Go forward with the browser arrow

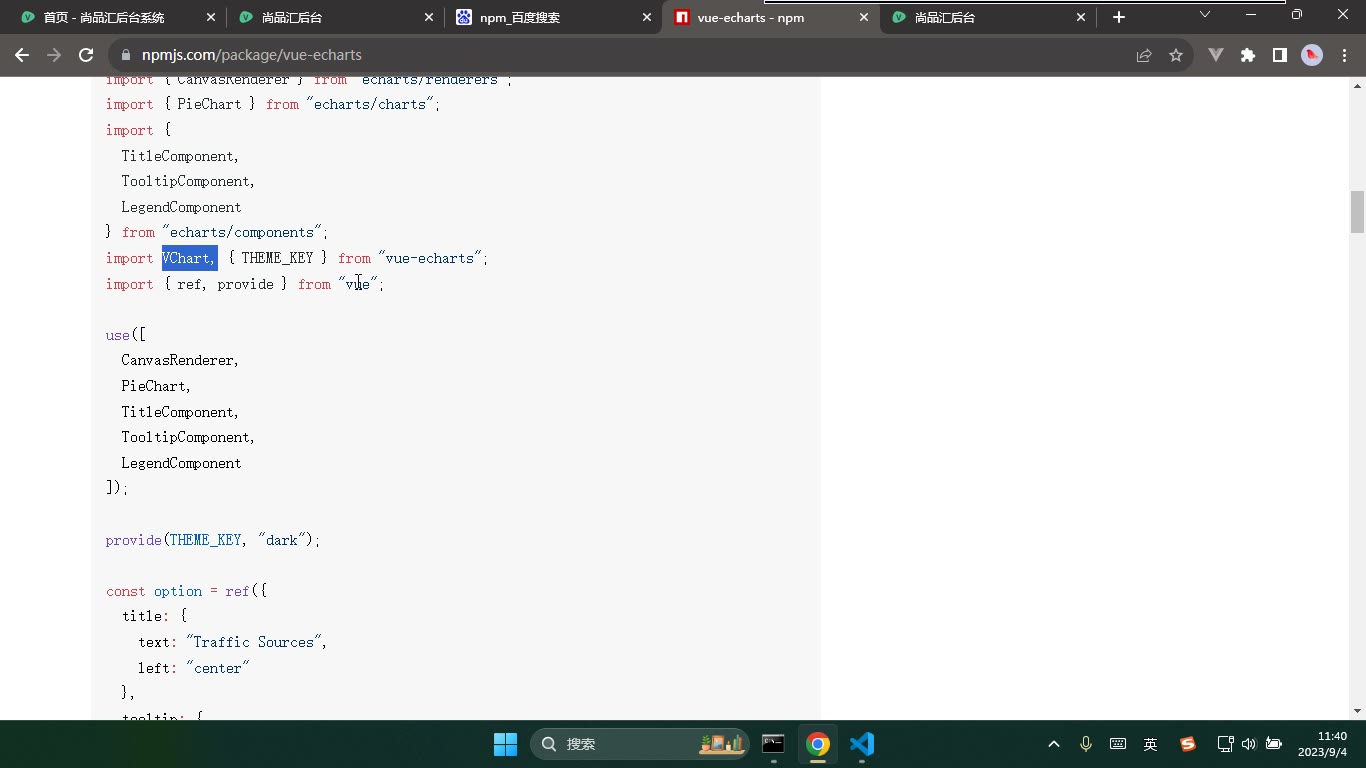pos(54,55)
